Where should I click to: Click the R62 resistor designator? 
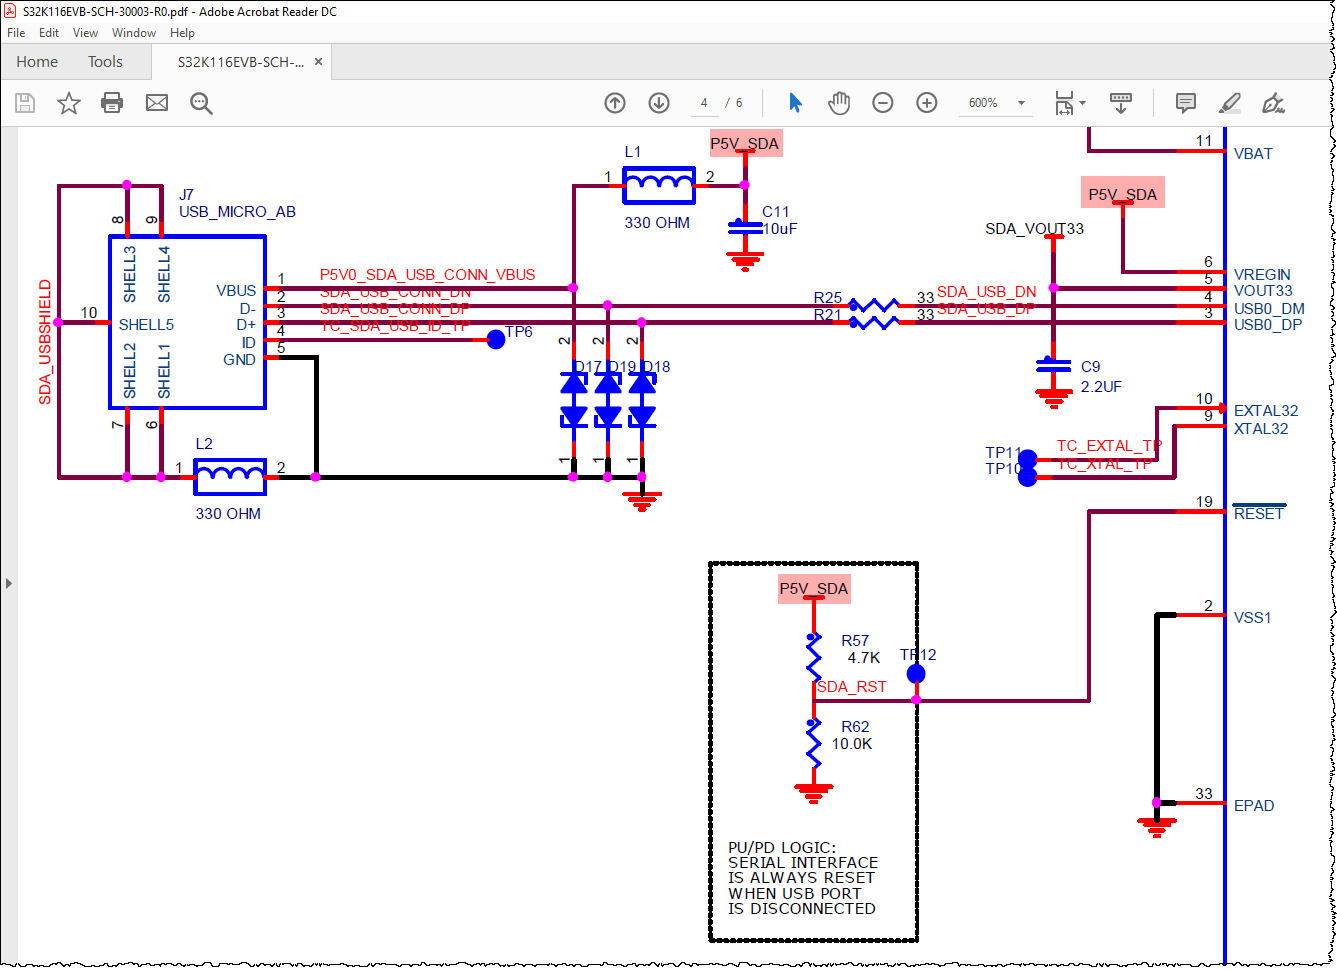pyautogui.click(x=855, y=727)
